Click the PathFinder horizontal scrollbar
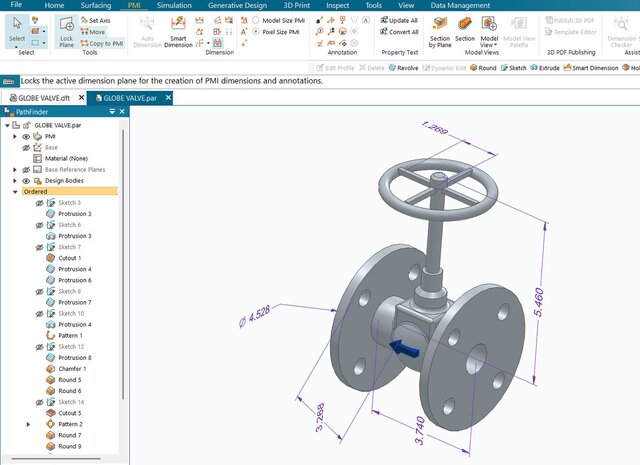This screenshot has height=465, width=640. tap(56, 459)
